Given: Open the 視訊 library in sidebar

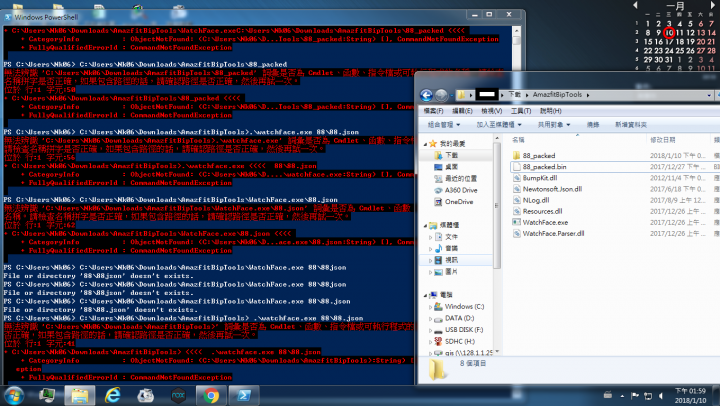Looking at the screenshot, I should [x=451, y=260].
